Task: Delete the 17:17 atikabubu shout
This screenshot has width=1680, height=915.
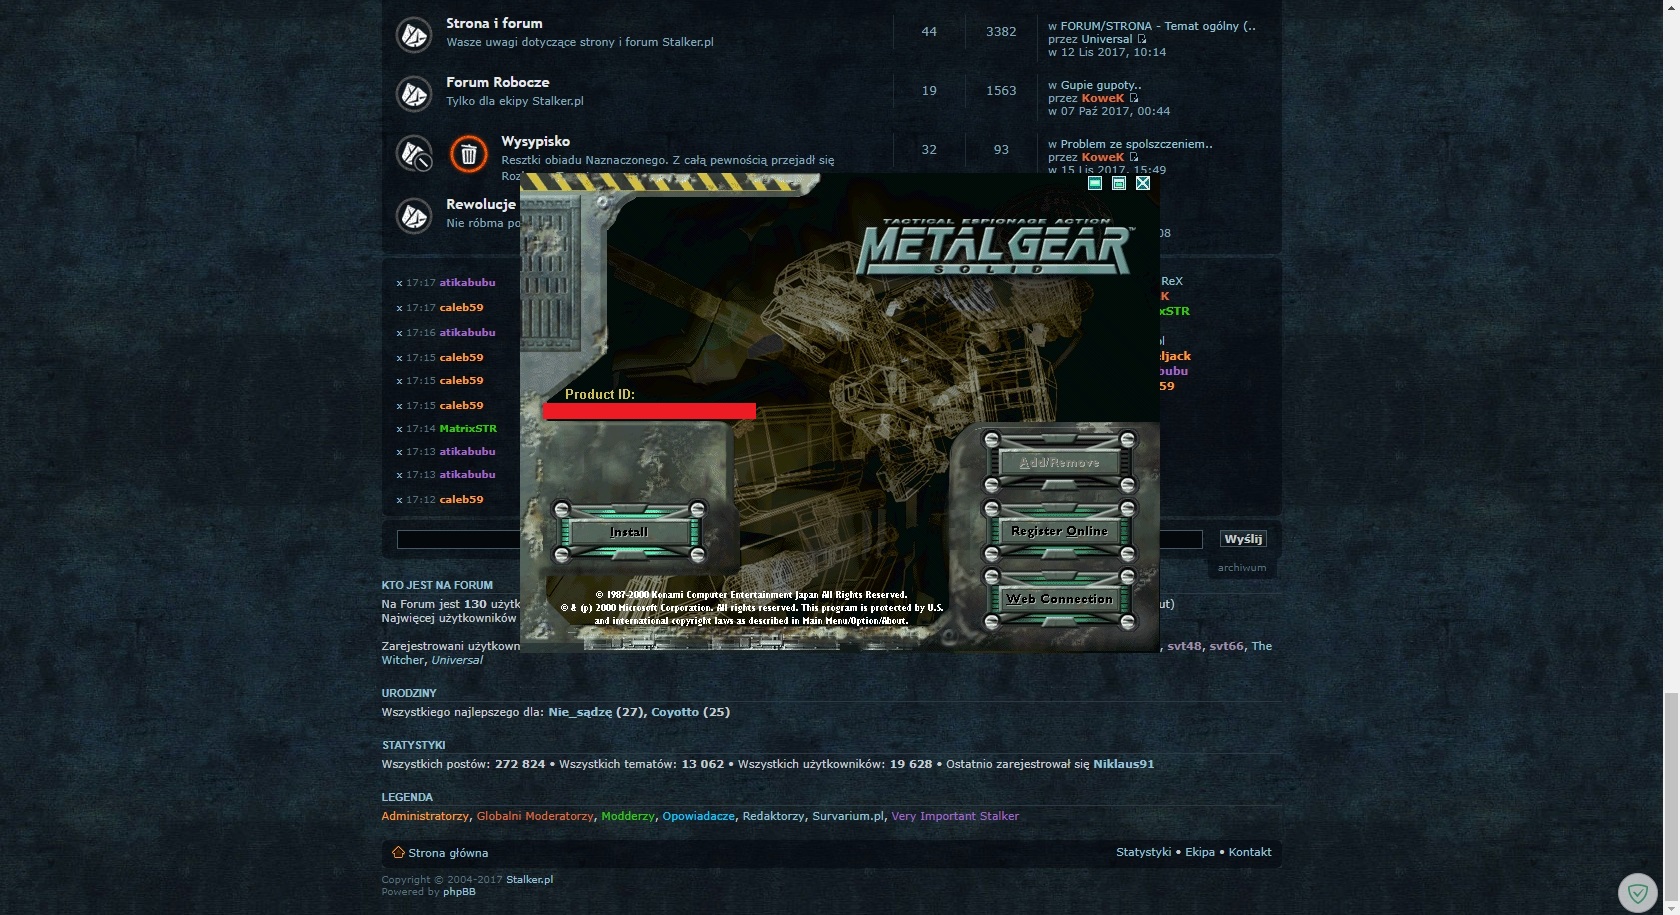Action: (399, 283)
